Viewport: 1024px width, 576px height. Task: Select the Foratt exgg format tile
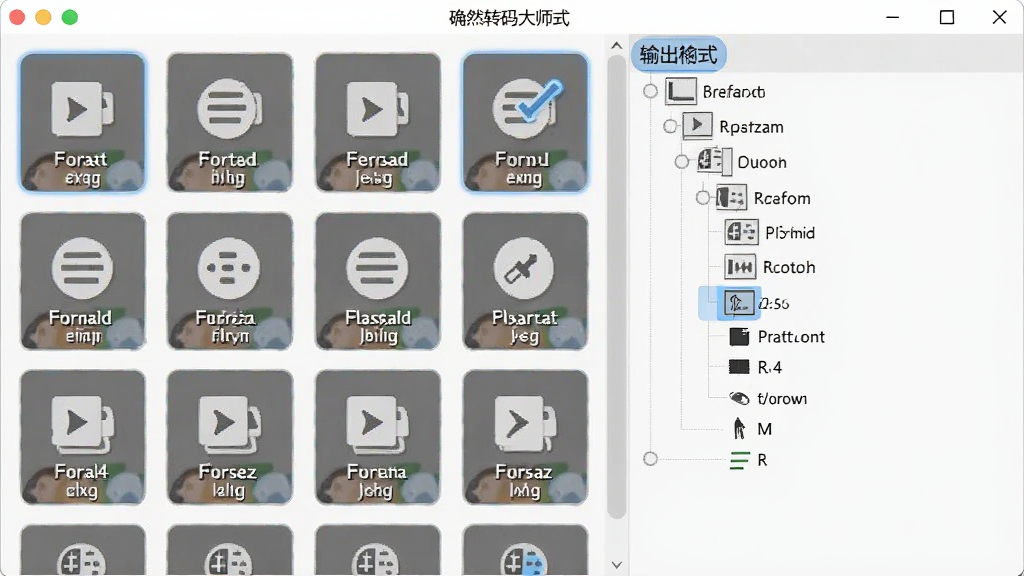(x=82, y=122)
